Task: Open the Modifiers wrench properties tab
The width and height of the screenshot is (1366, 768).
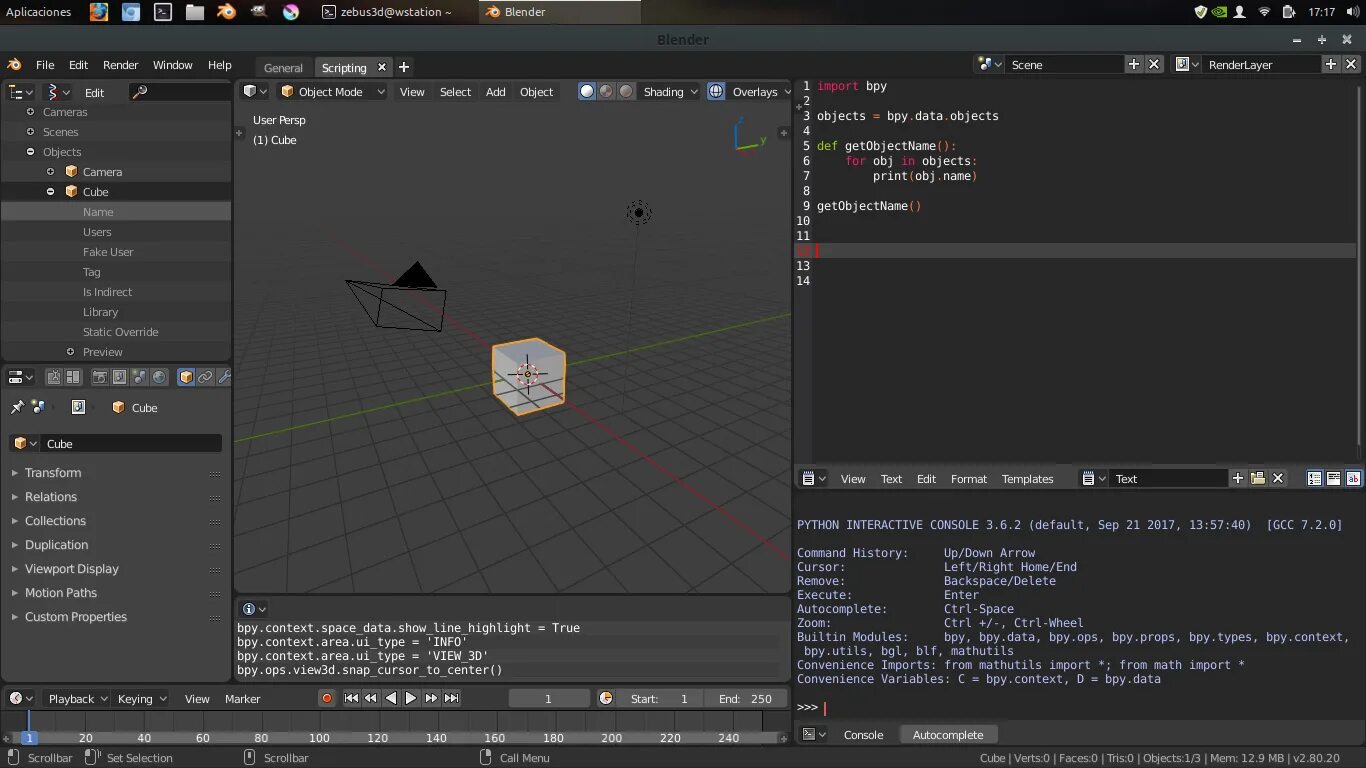Action: [x=224, y=377]
